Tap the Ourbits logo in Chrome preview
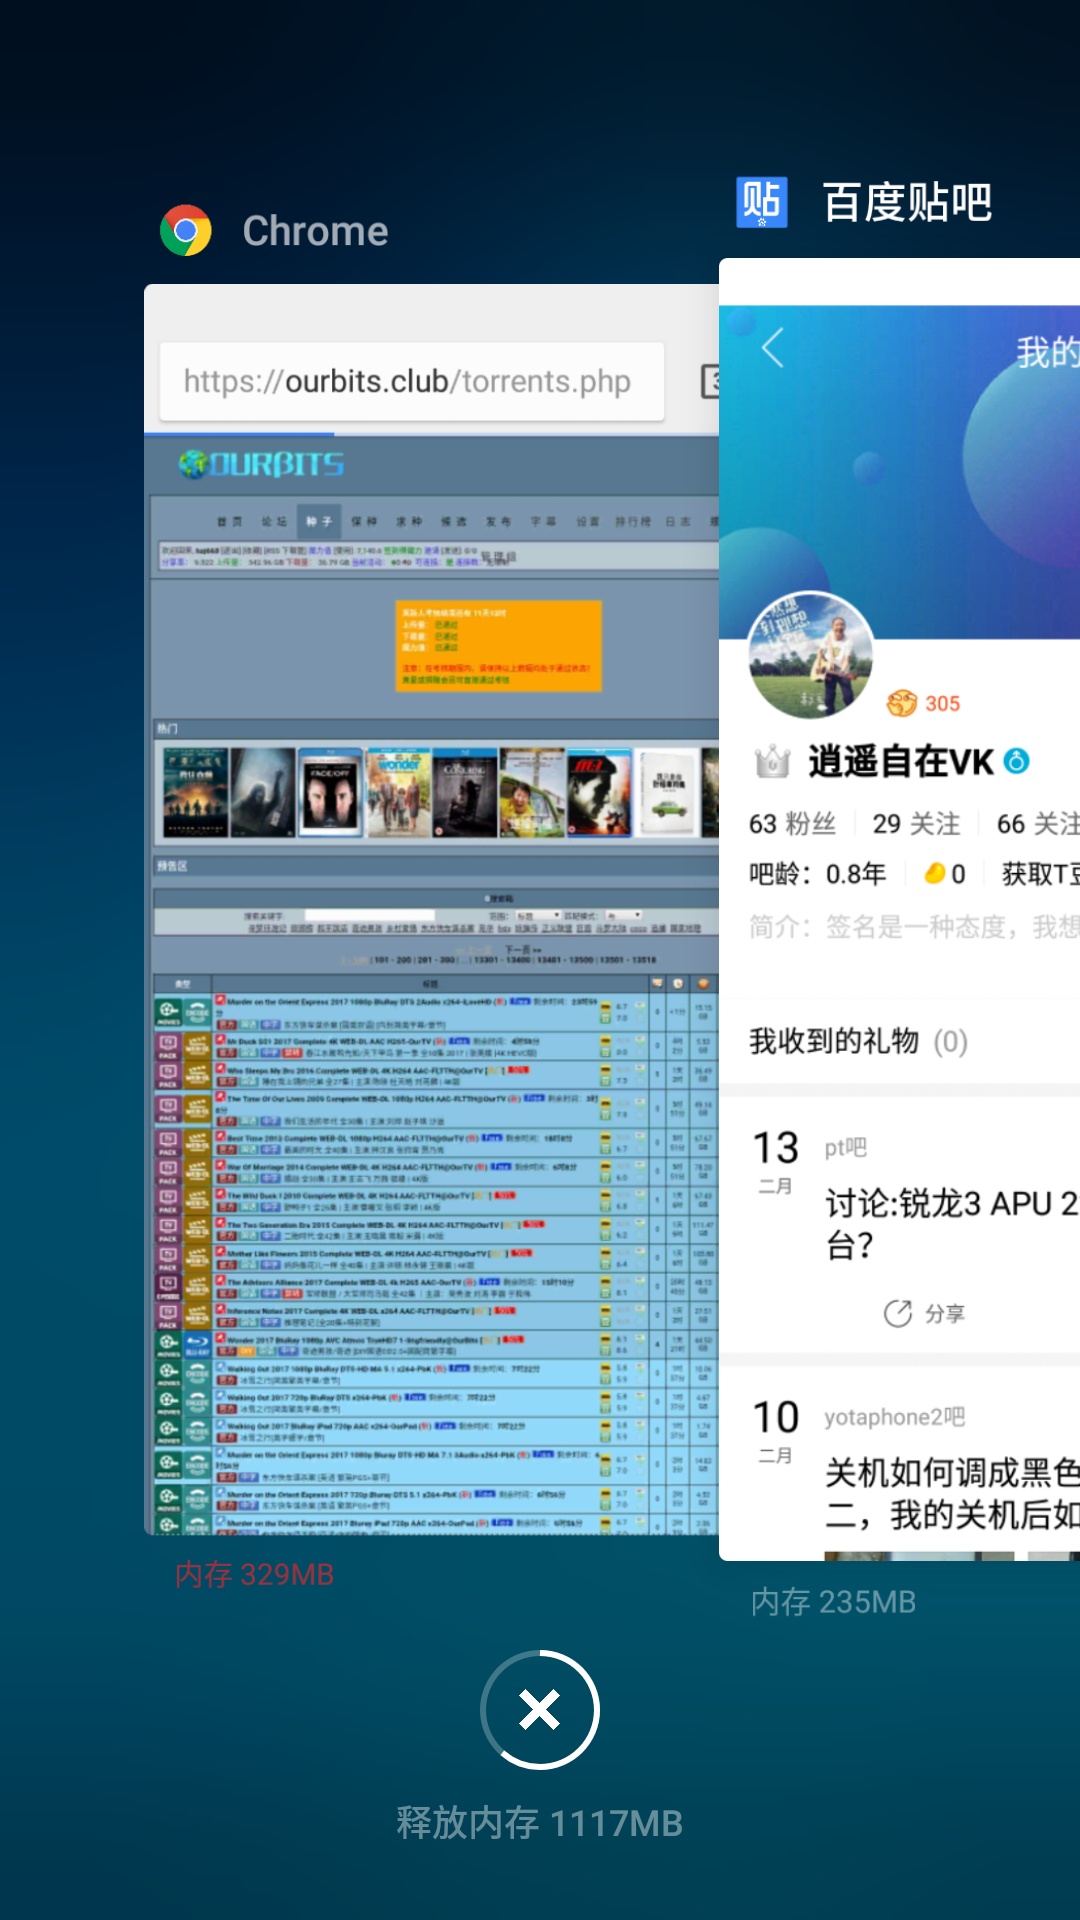This screenshot has width=1080, height=1920. pos(262,464)
